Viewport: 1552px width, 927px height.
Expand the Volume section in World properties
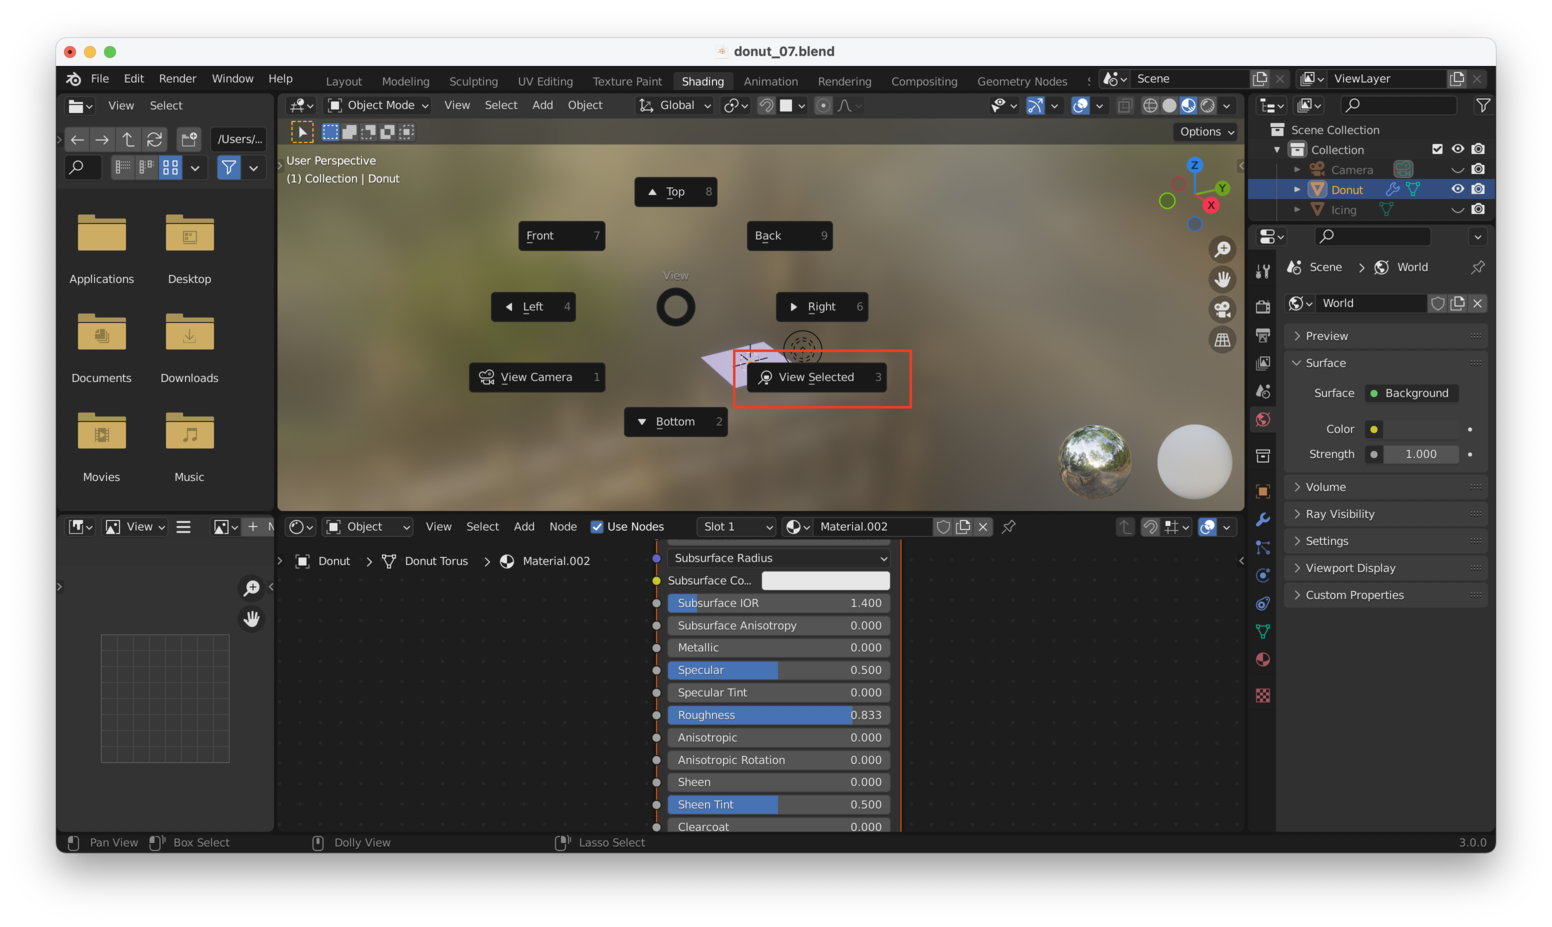[x=1325, y=486]
